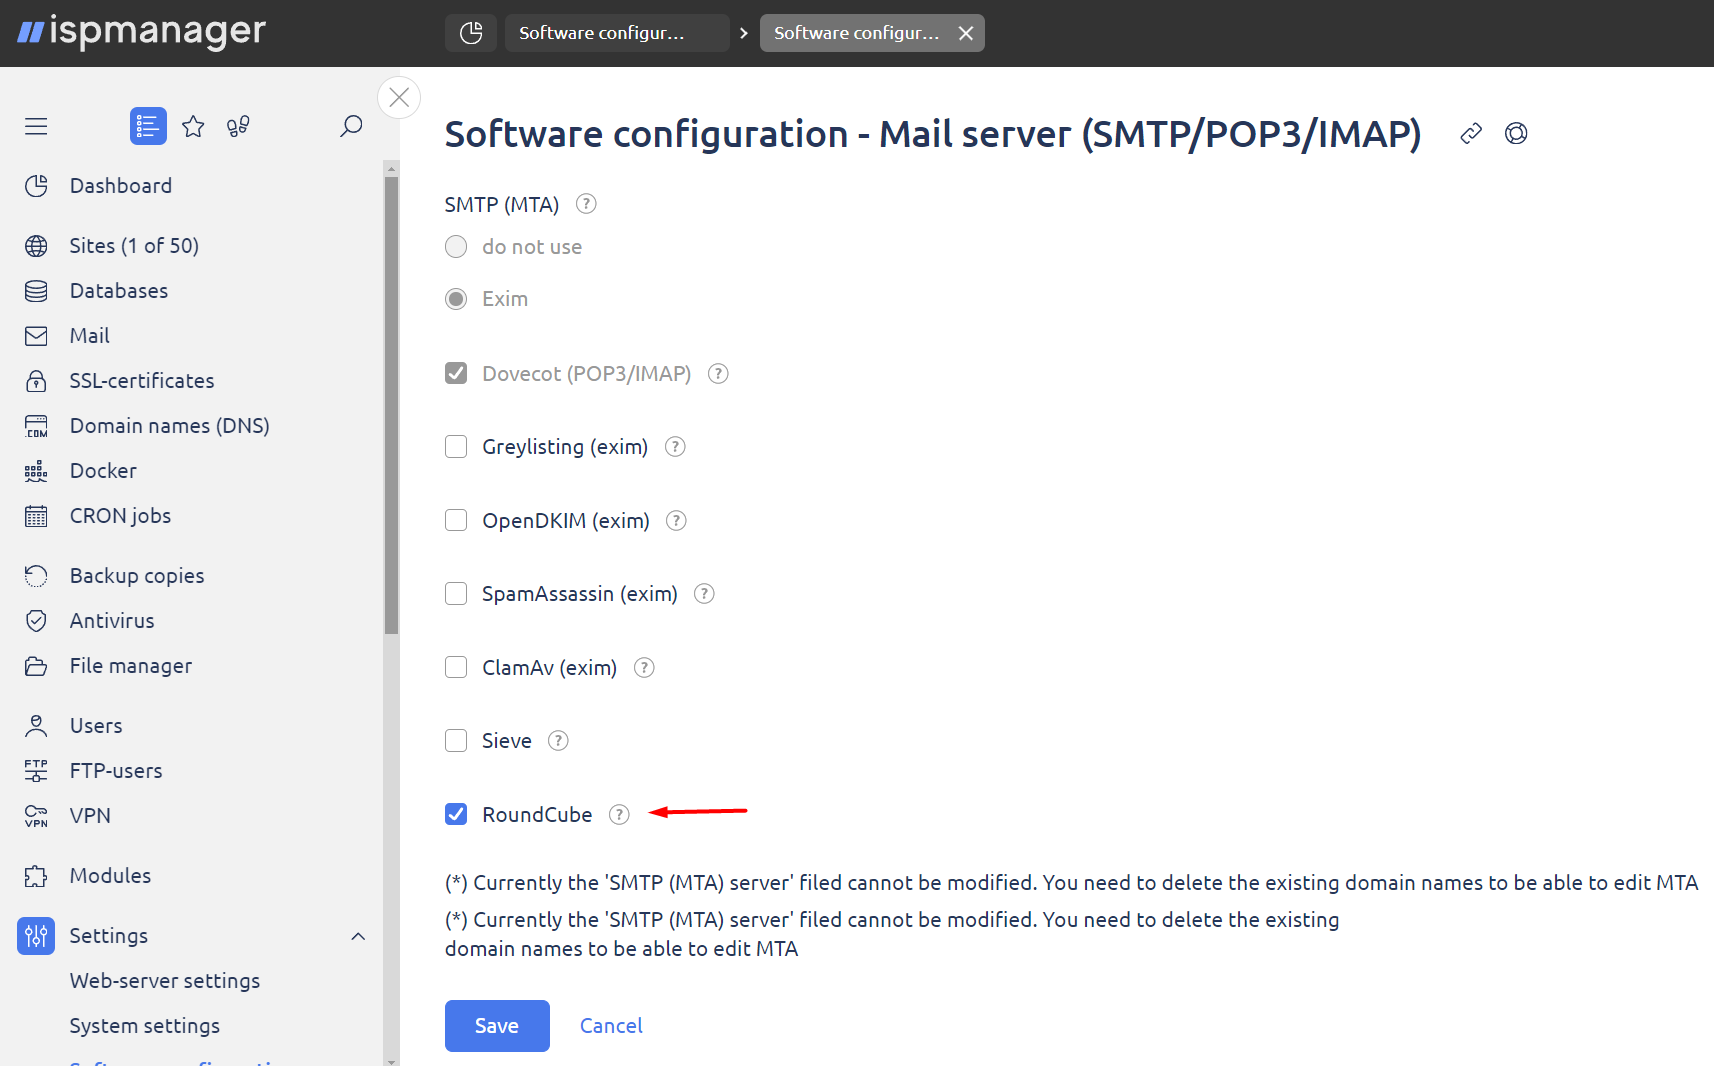
Task: Show help for RoundCube option
Action: 620,814
